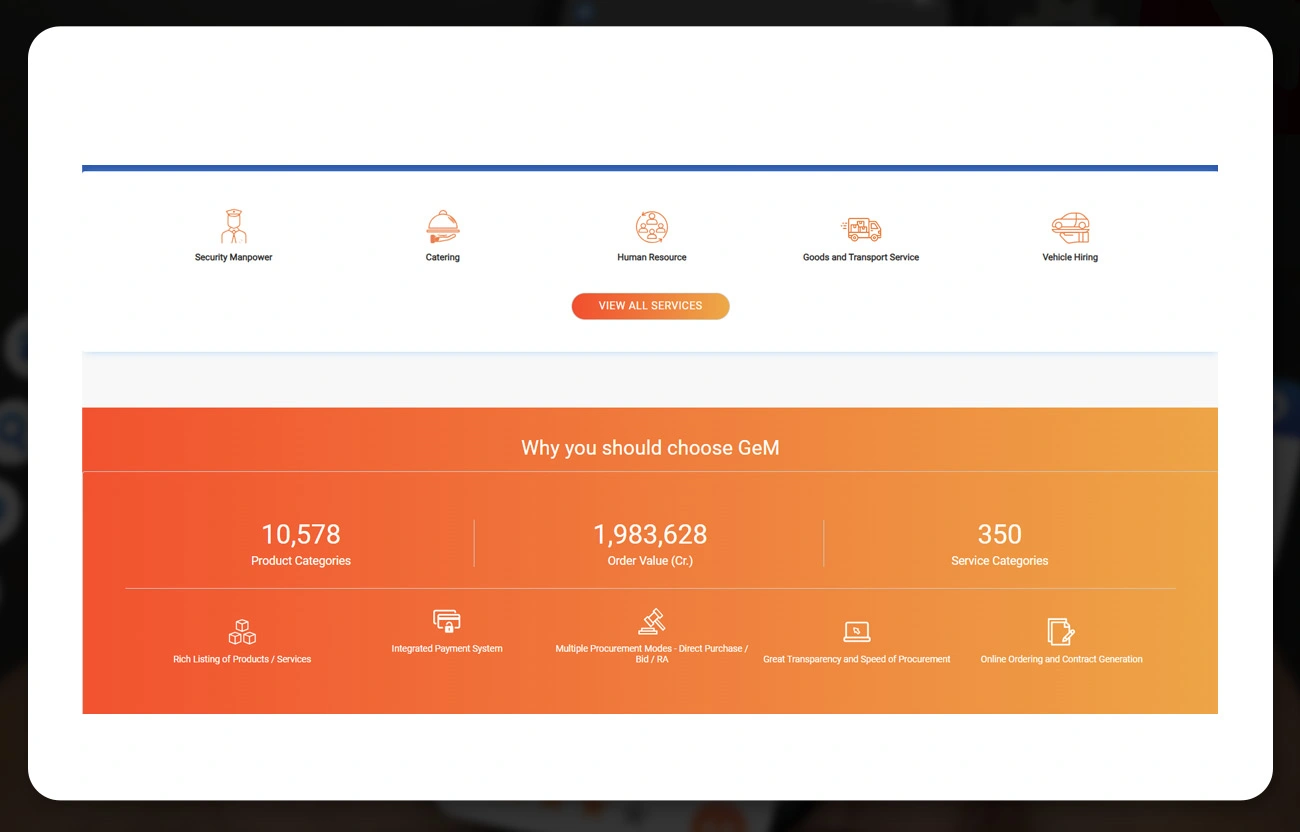Viewport: 1300px width, 832px height.
Task: Select the Human Resource people icon
Action: [652, 227]
